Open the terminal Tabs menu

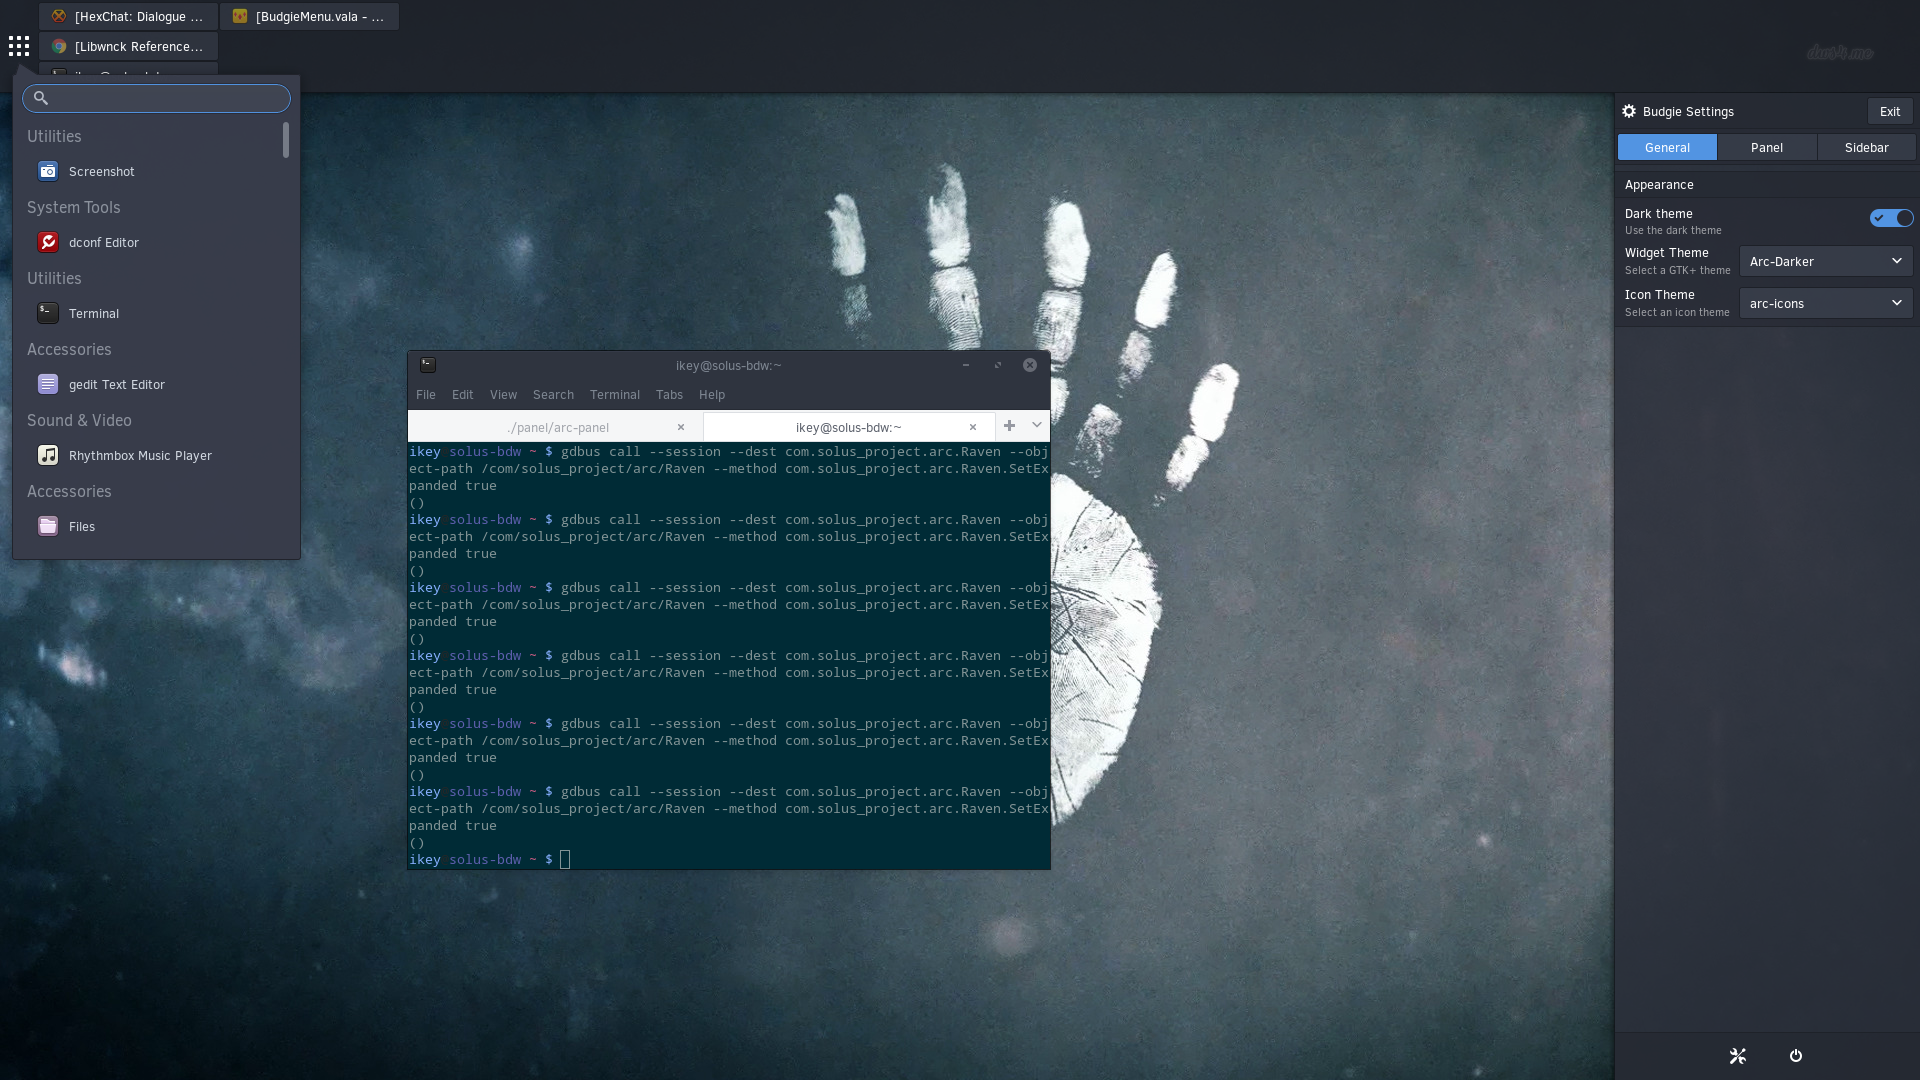[x=669, y=395]
